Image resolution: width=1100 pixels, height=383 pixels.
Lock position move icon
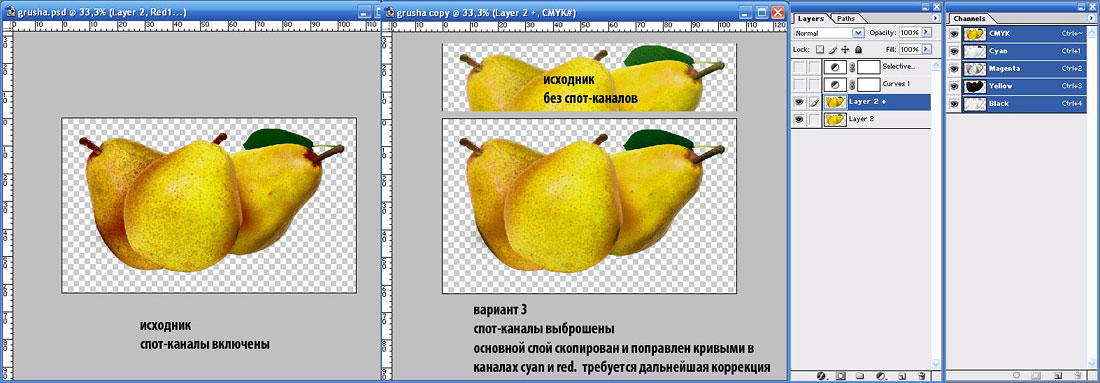pyautogui.click(x=845, y=50)
